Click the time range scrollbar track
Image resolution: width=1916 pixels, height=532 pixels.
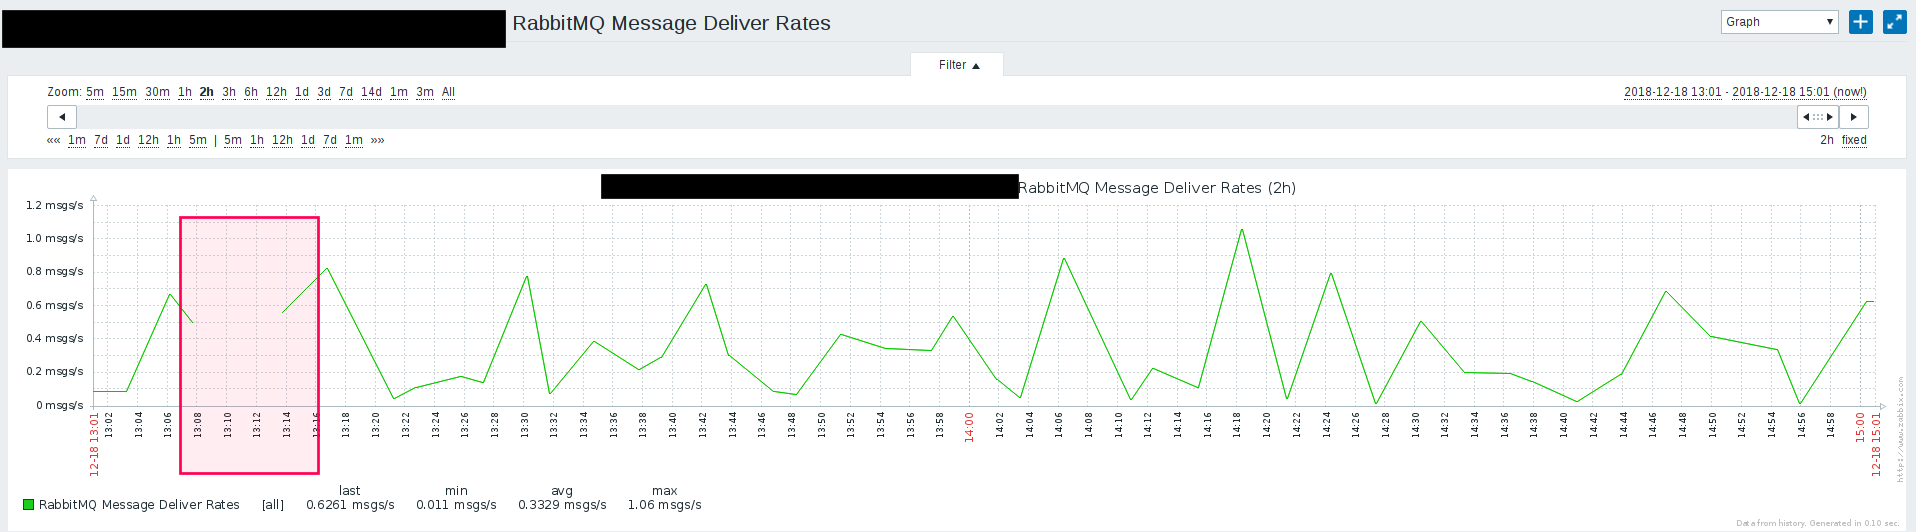936,117
